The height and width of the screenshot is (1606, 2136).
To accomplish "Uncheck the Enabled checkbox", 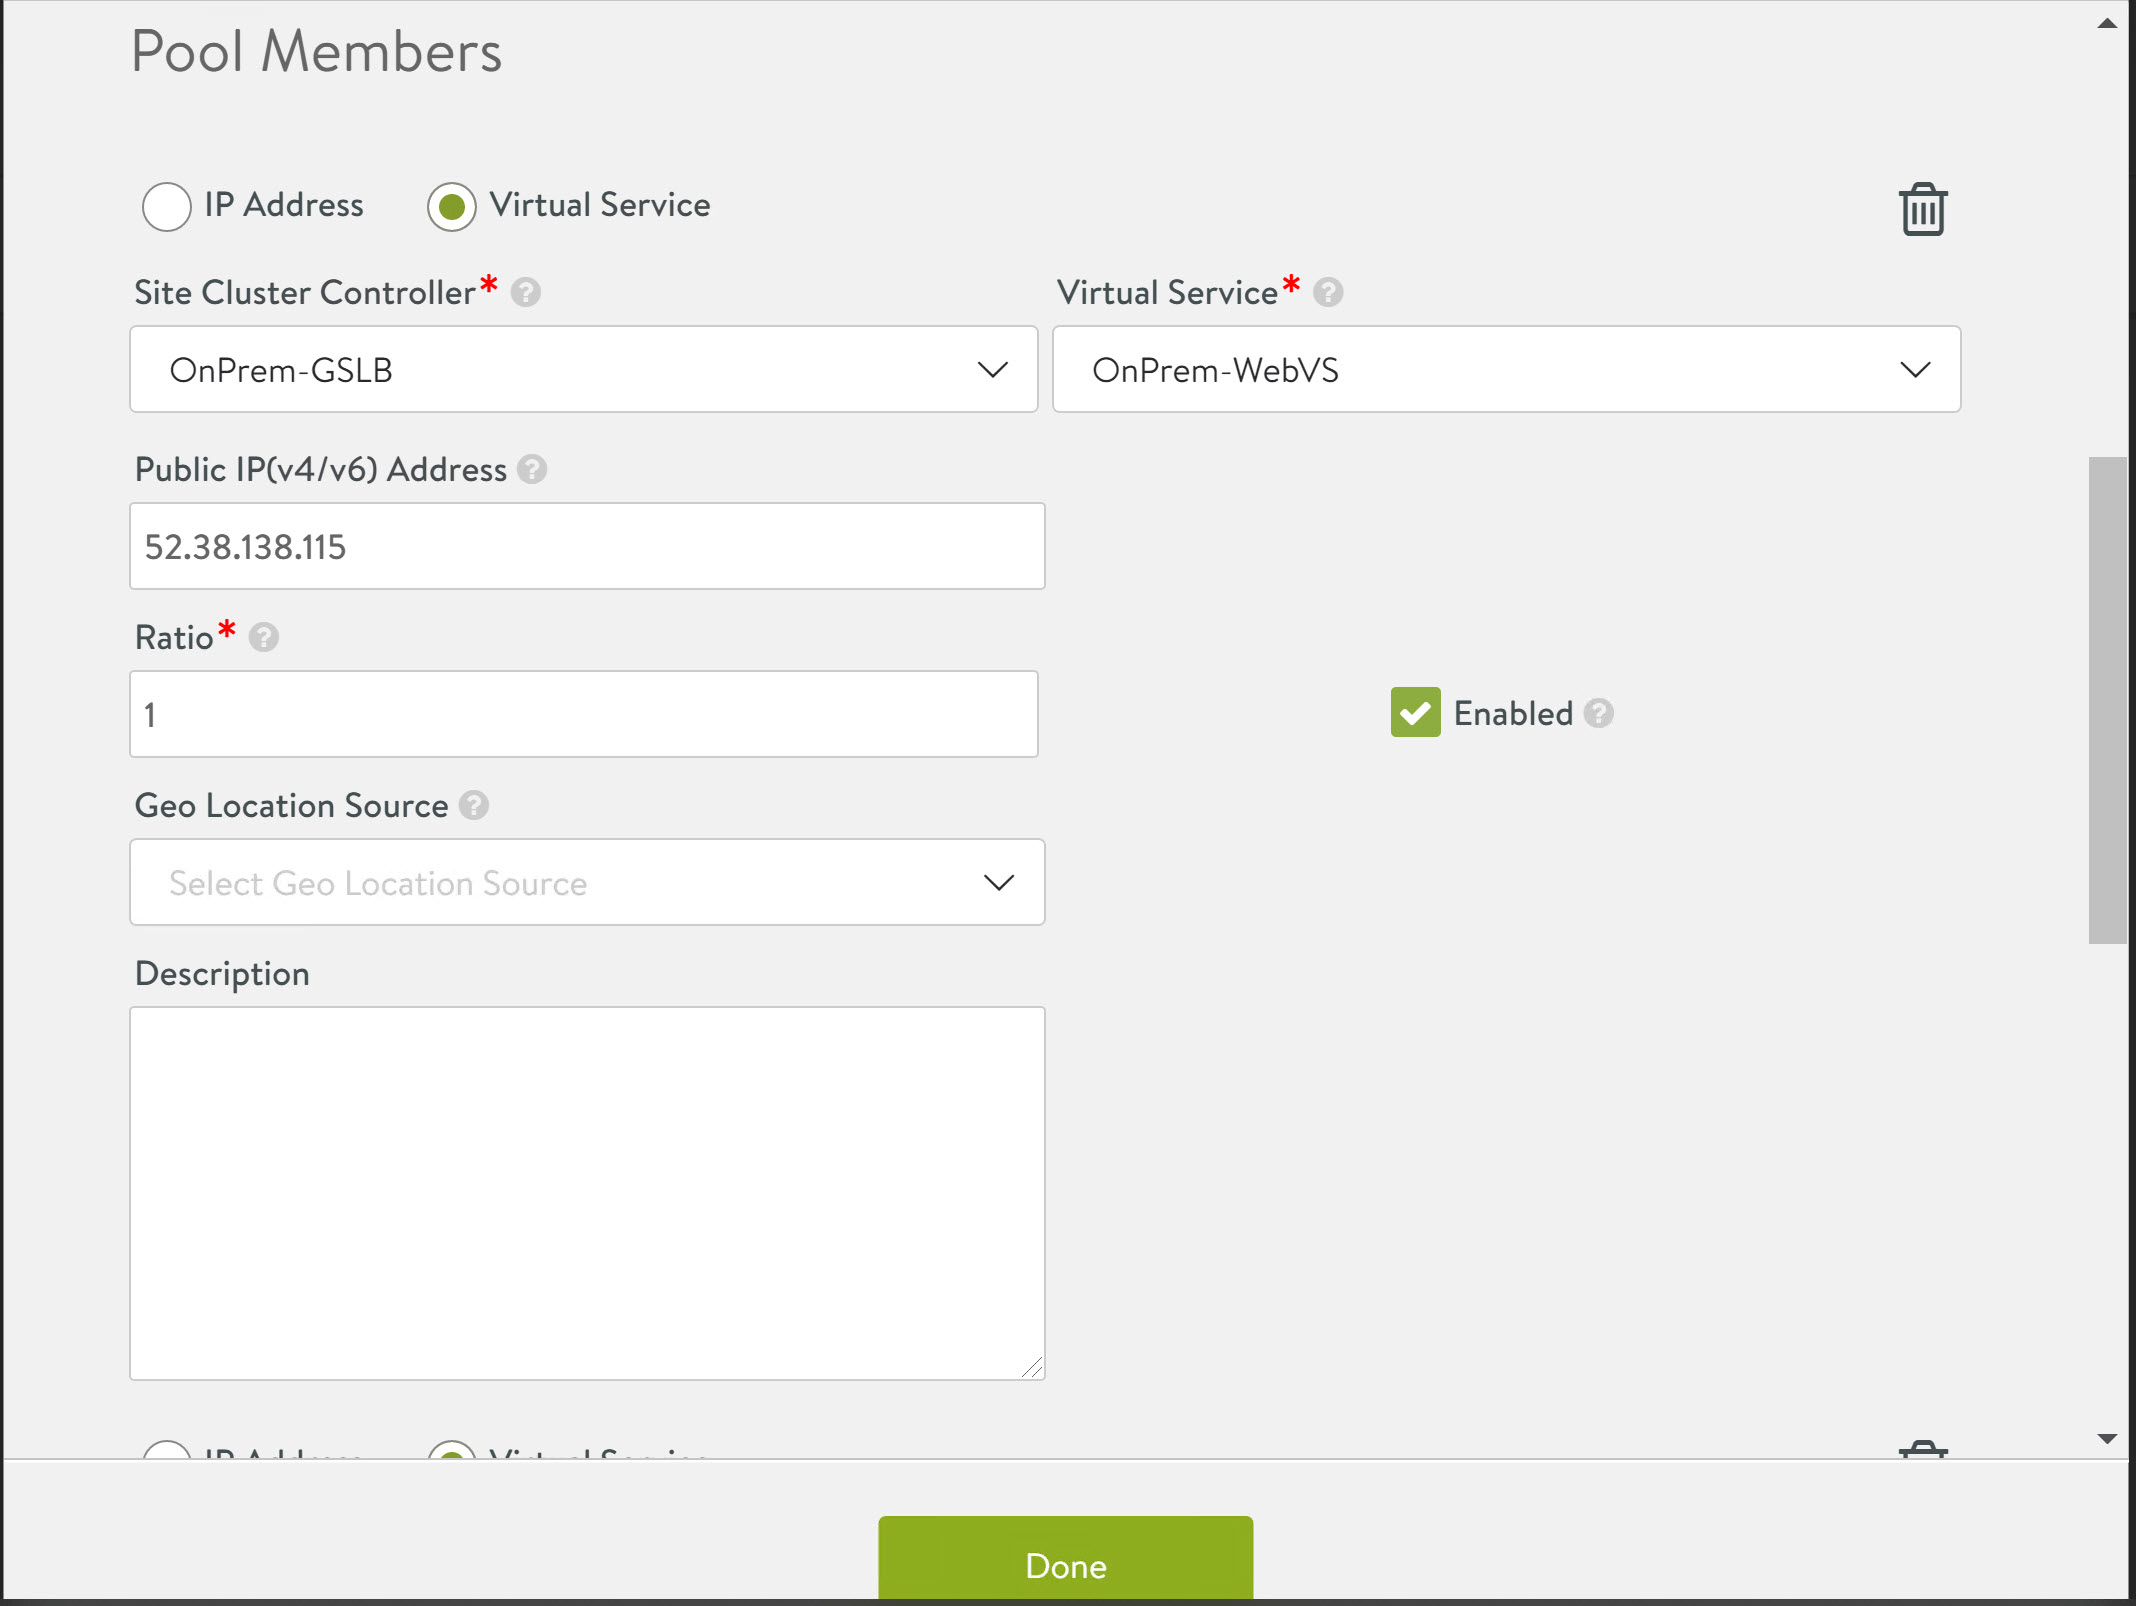I will pyautogui.click(x=1415, y=713).
